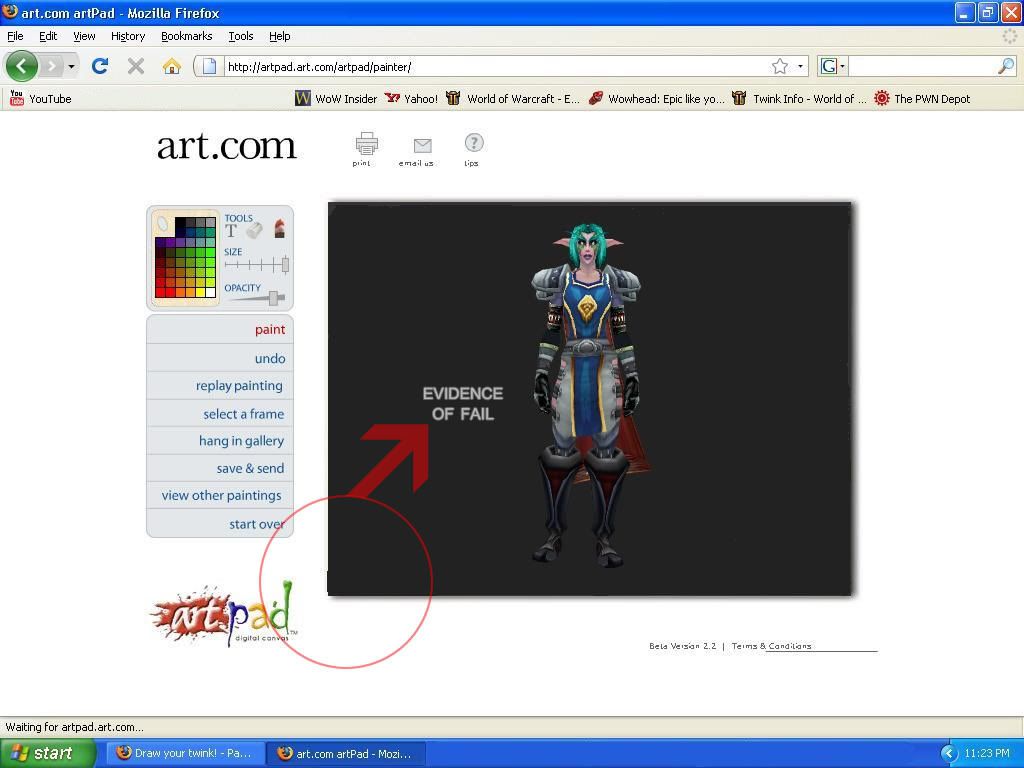Click the print icon
This screenshot has width=1024, height=768.
366,143
